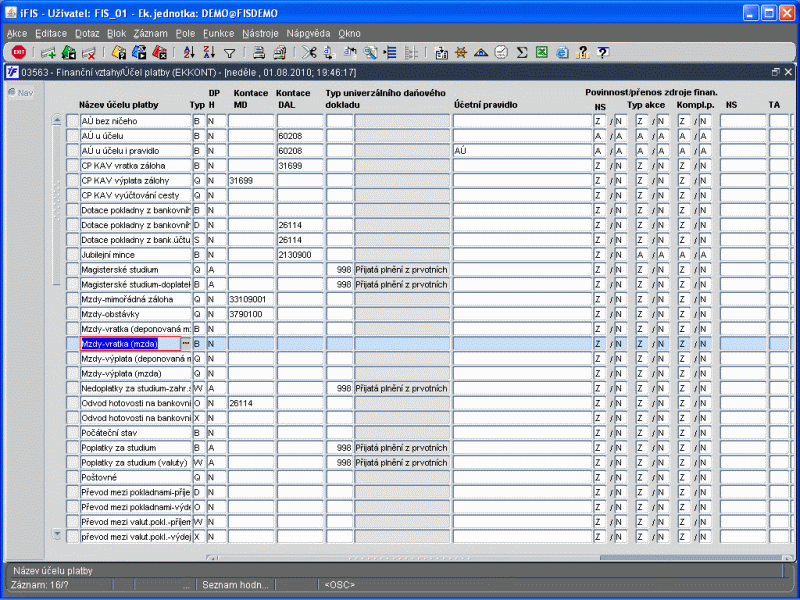Screen dimensions: 800x600
Task: Export to Excel via green spreadsheet icon
Action: coord(541,52)
